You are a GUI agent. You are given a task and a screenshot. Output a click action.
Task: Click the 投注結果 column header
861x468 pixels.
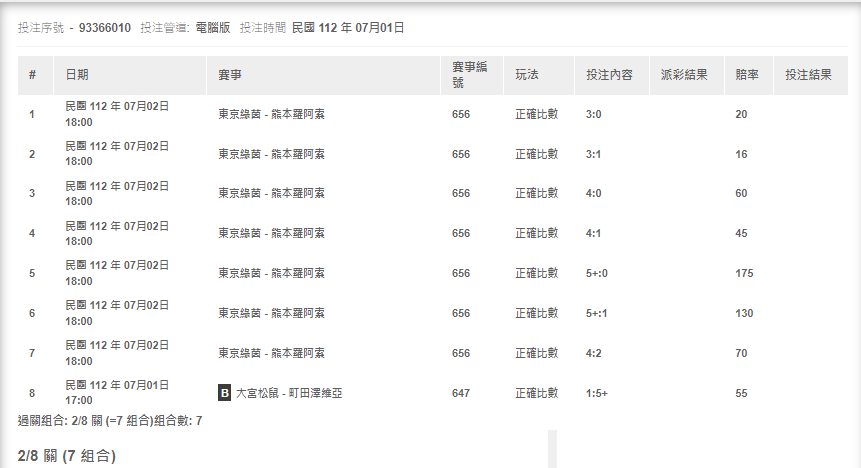pyautogui.click(x=809, y=75)
